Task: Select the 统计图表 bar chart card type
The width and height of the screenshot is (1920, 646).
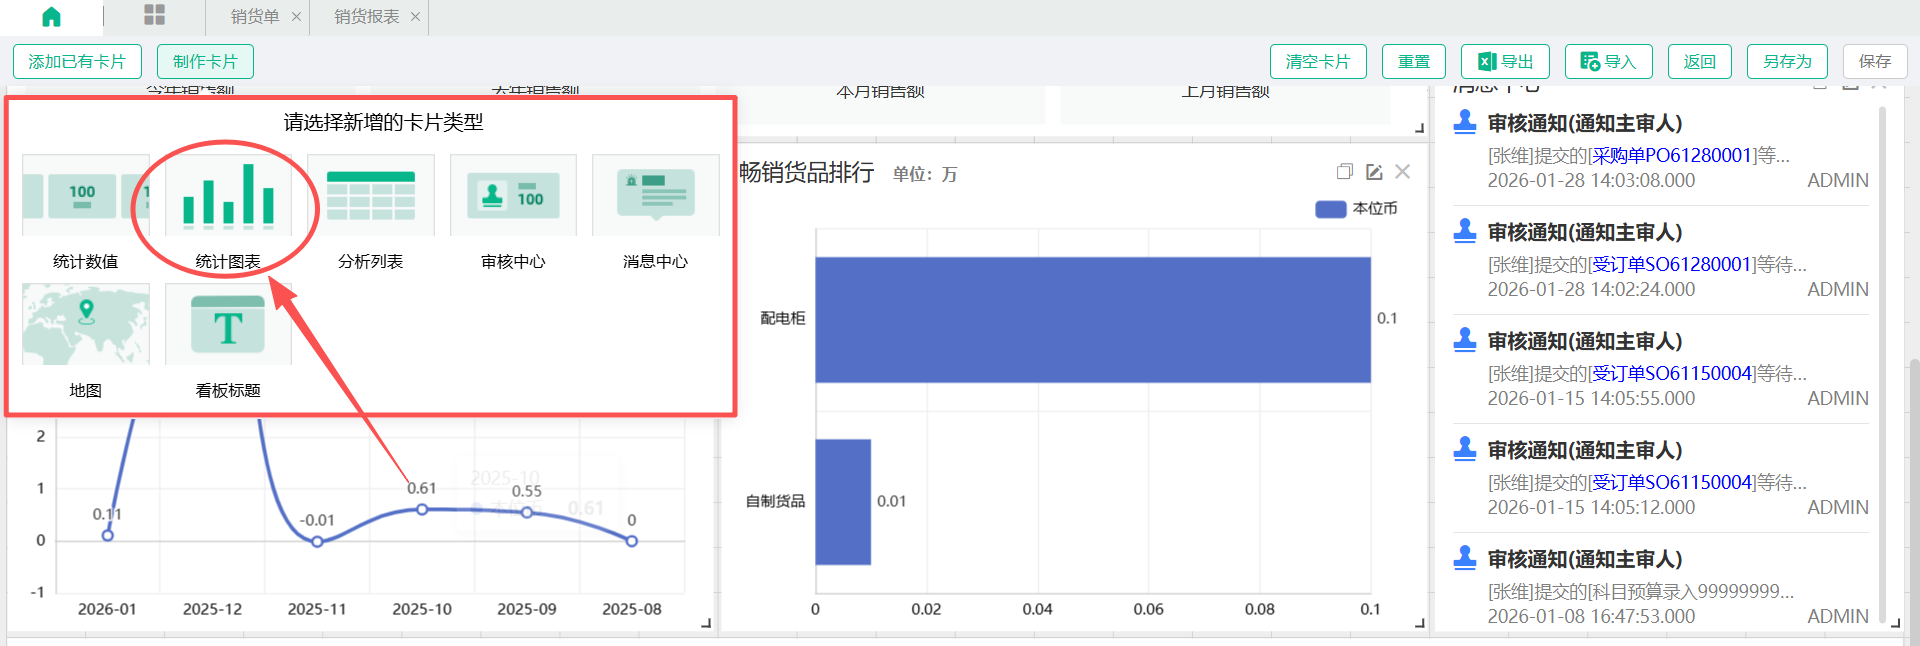Action: (228, 196)
